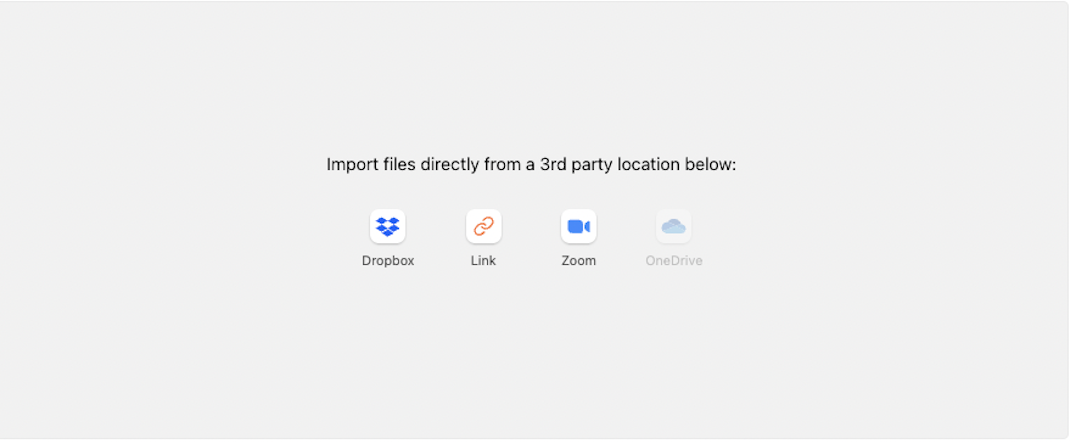This screenshot has width=1070, height=442.
Task: Select the orange chain link icon
Action: click(x=483, y=226)
